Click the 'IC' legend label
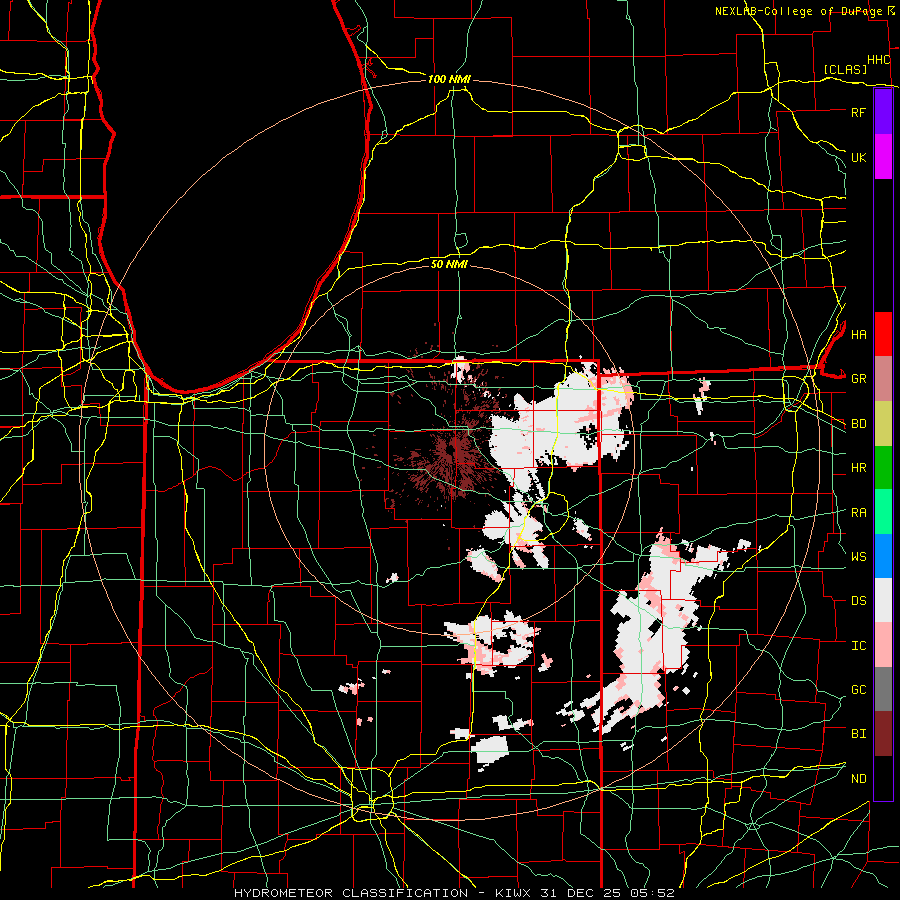The height and width of the screenshot is (900, 900). click(858, 646)
